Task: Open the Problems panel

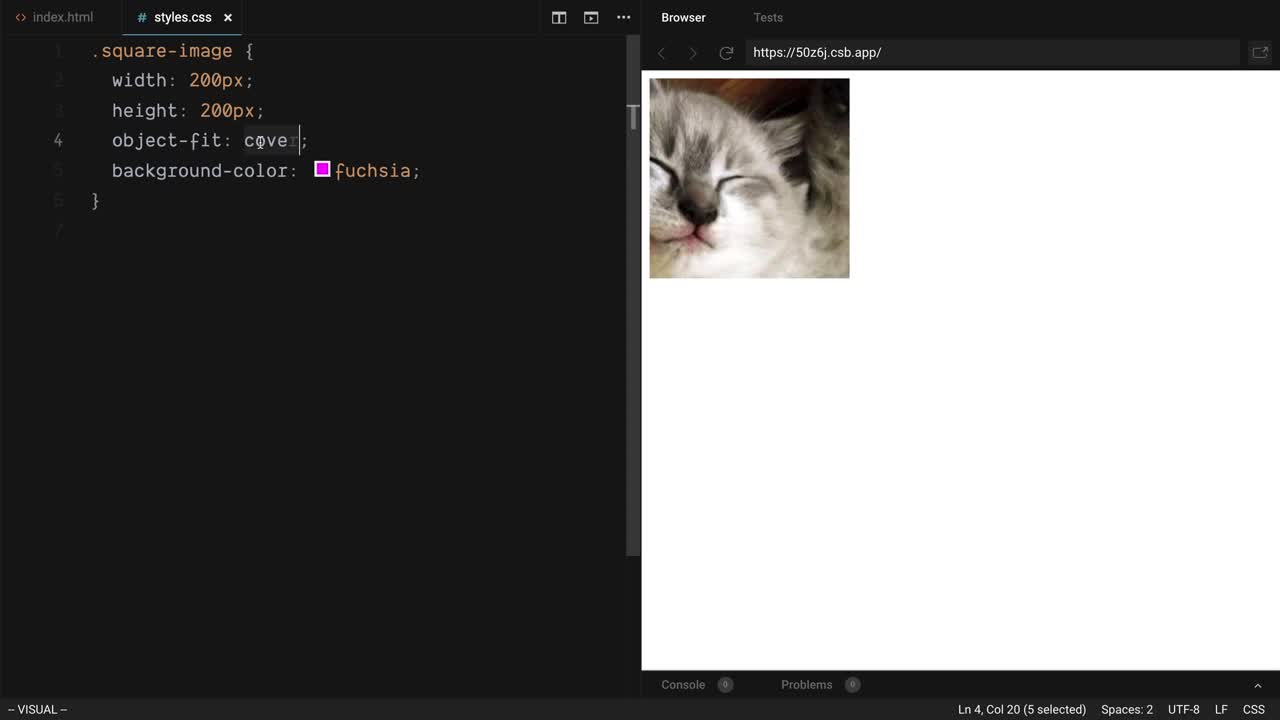Action: click(x=806, y=685)
